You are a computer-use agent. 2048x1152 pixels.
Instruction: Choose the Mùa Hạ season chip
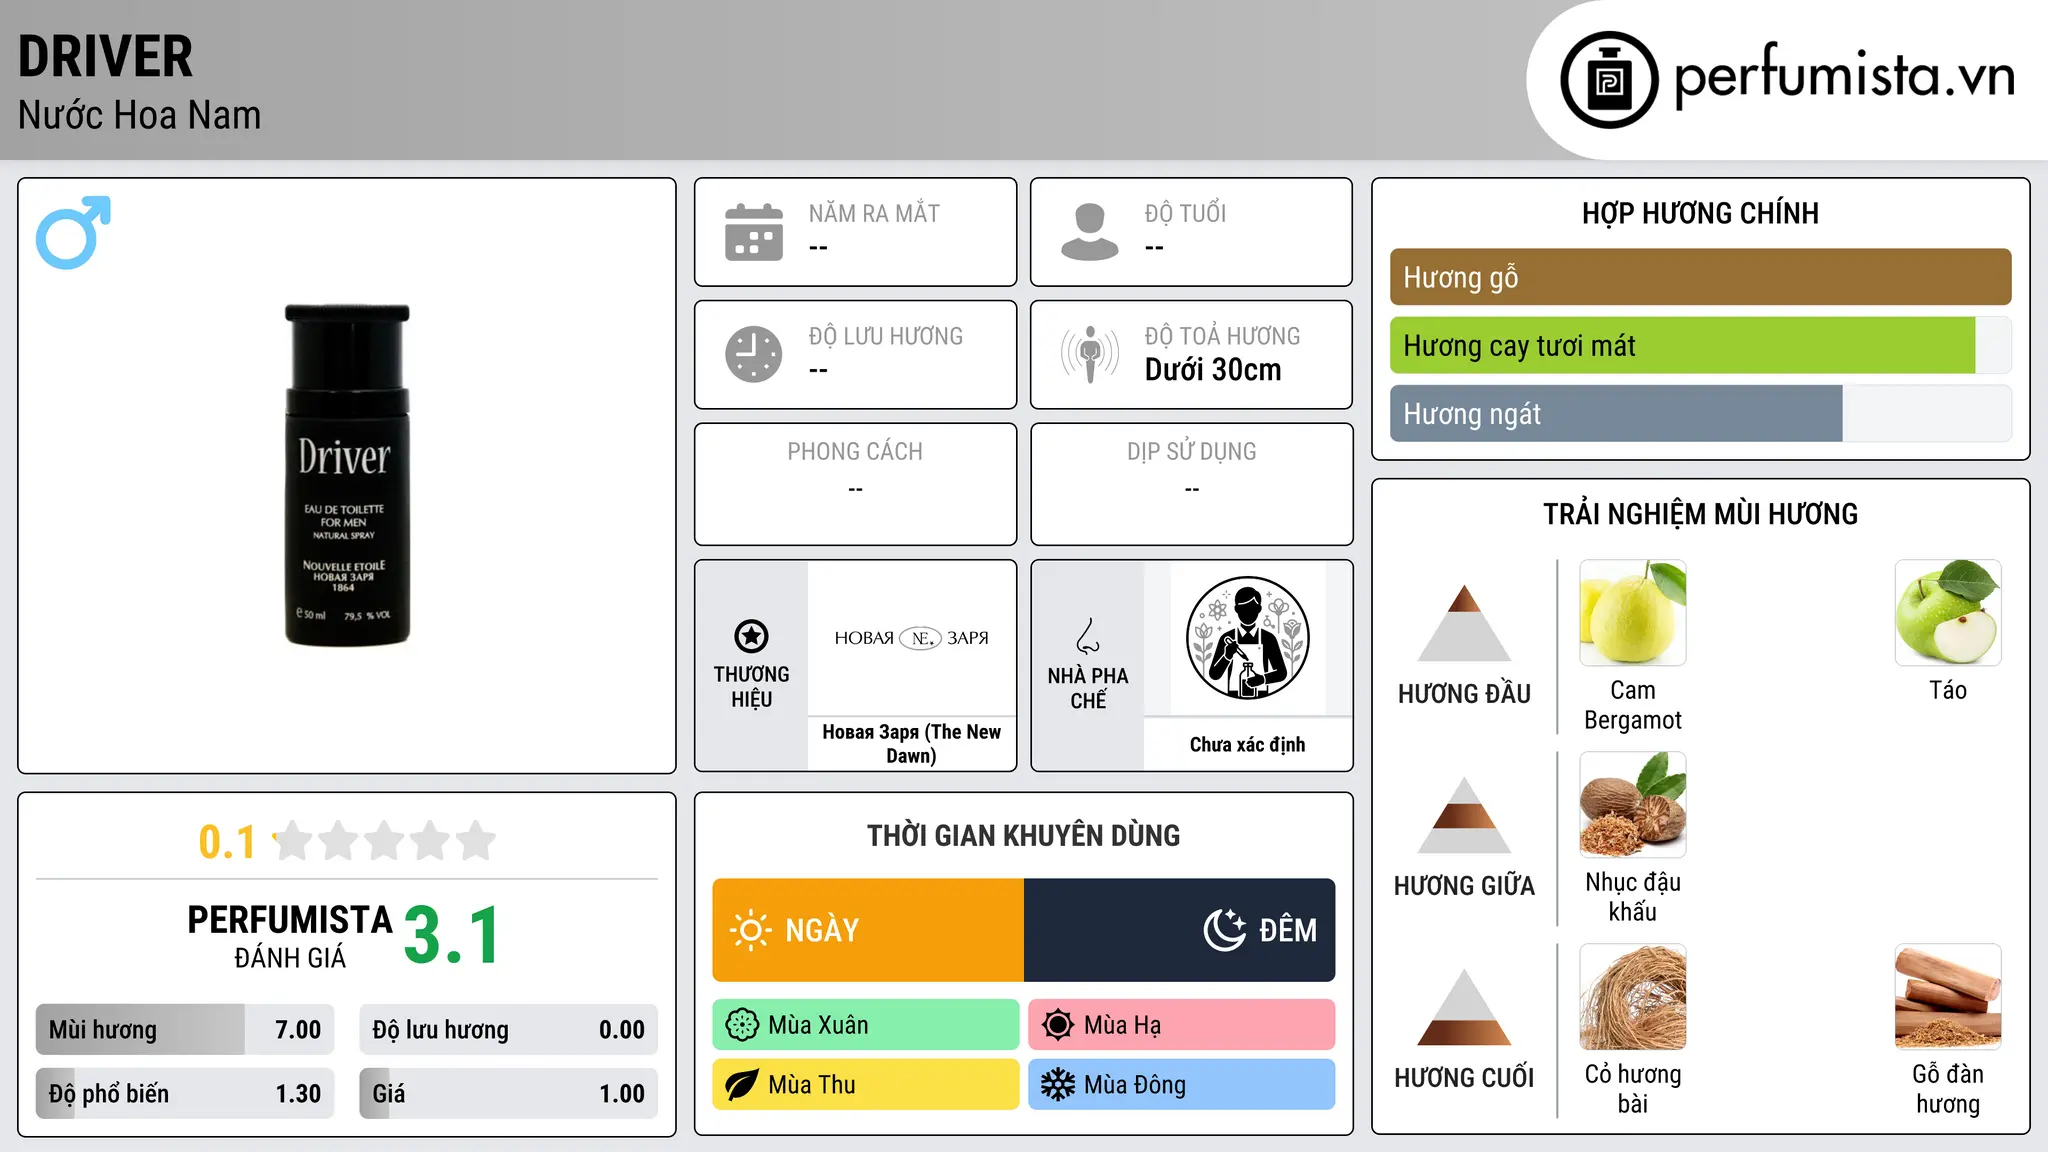click(x=1182, y=1025)
